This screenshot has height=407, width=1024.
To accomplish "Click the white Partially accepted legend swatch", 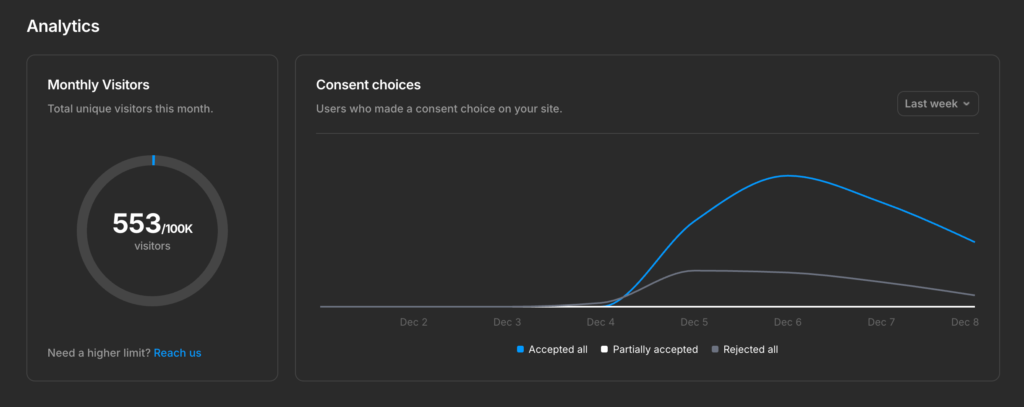I will pyautogui.click(x=604, y=350).
